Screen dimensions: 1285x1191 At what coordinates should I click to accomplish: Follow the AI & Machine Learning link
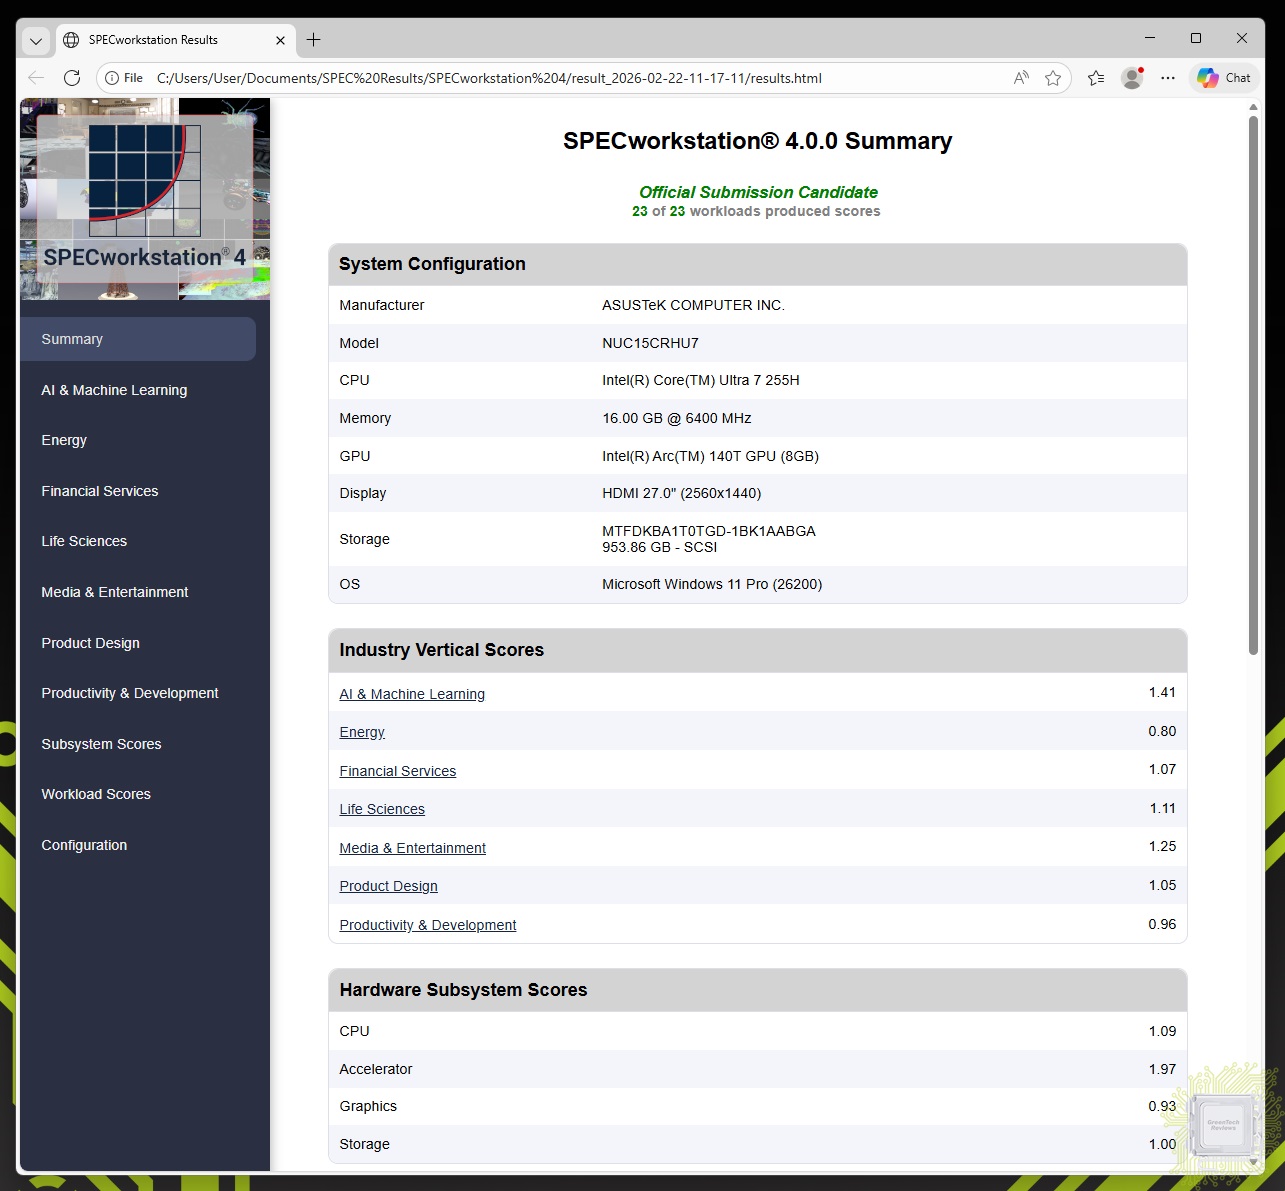412,694
